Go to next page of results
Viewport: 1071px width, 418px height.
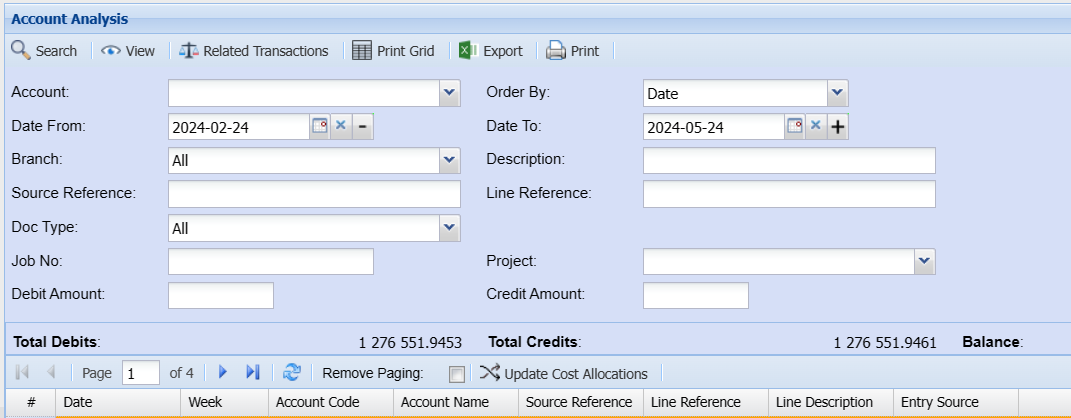click(x=223, y=373)
